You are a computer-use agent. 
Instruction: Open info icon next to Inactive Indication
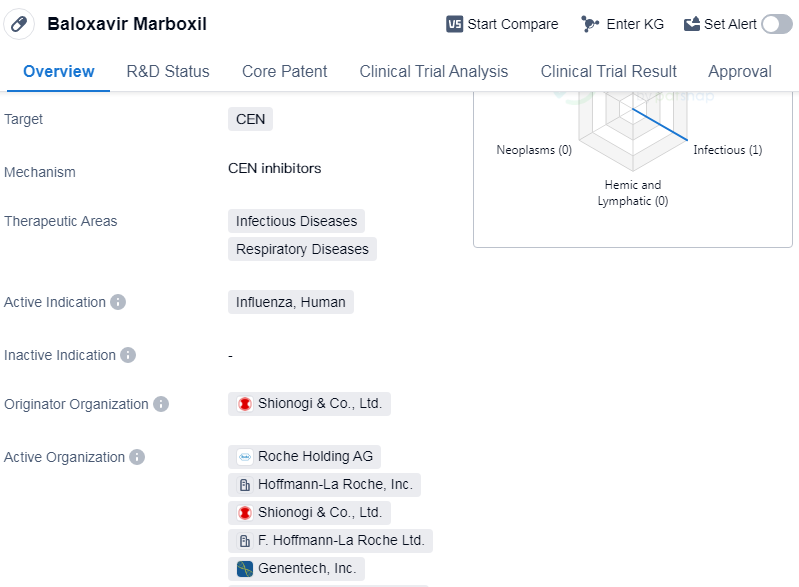(x=128, y=355)
